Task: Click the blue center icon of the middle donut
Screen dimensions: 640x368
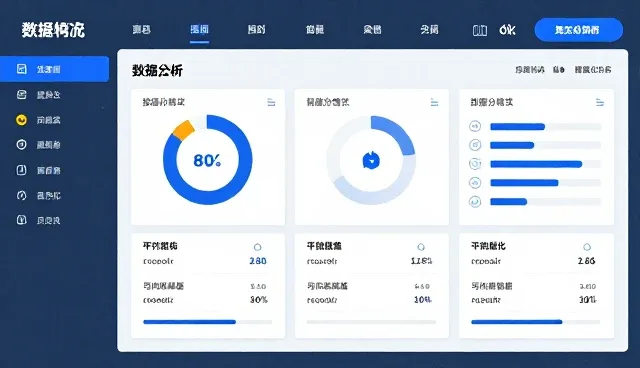Action: coord(371,160)
